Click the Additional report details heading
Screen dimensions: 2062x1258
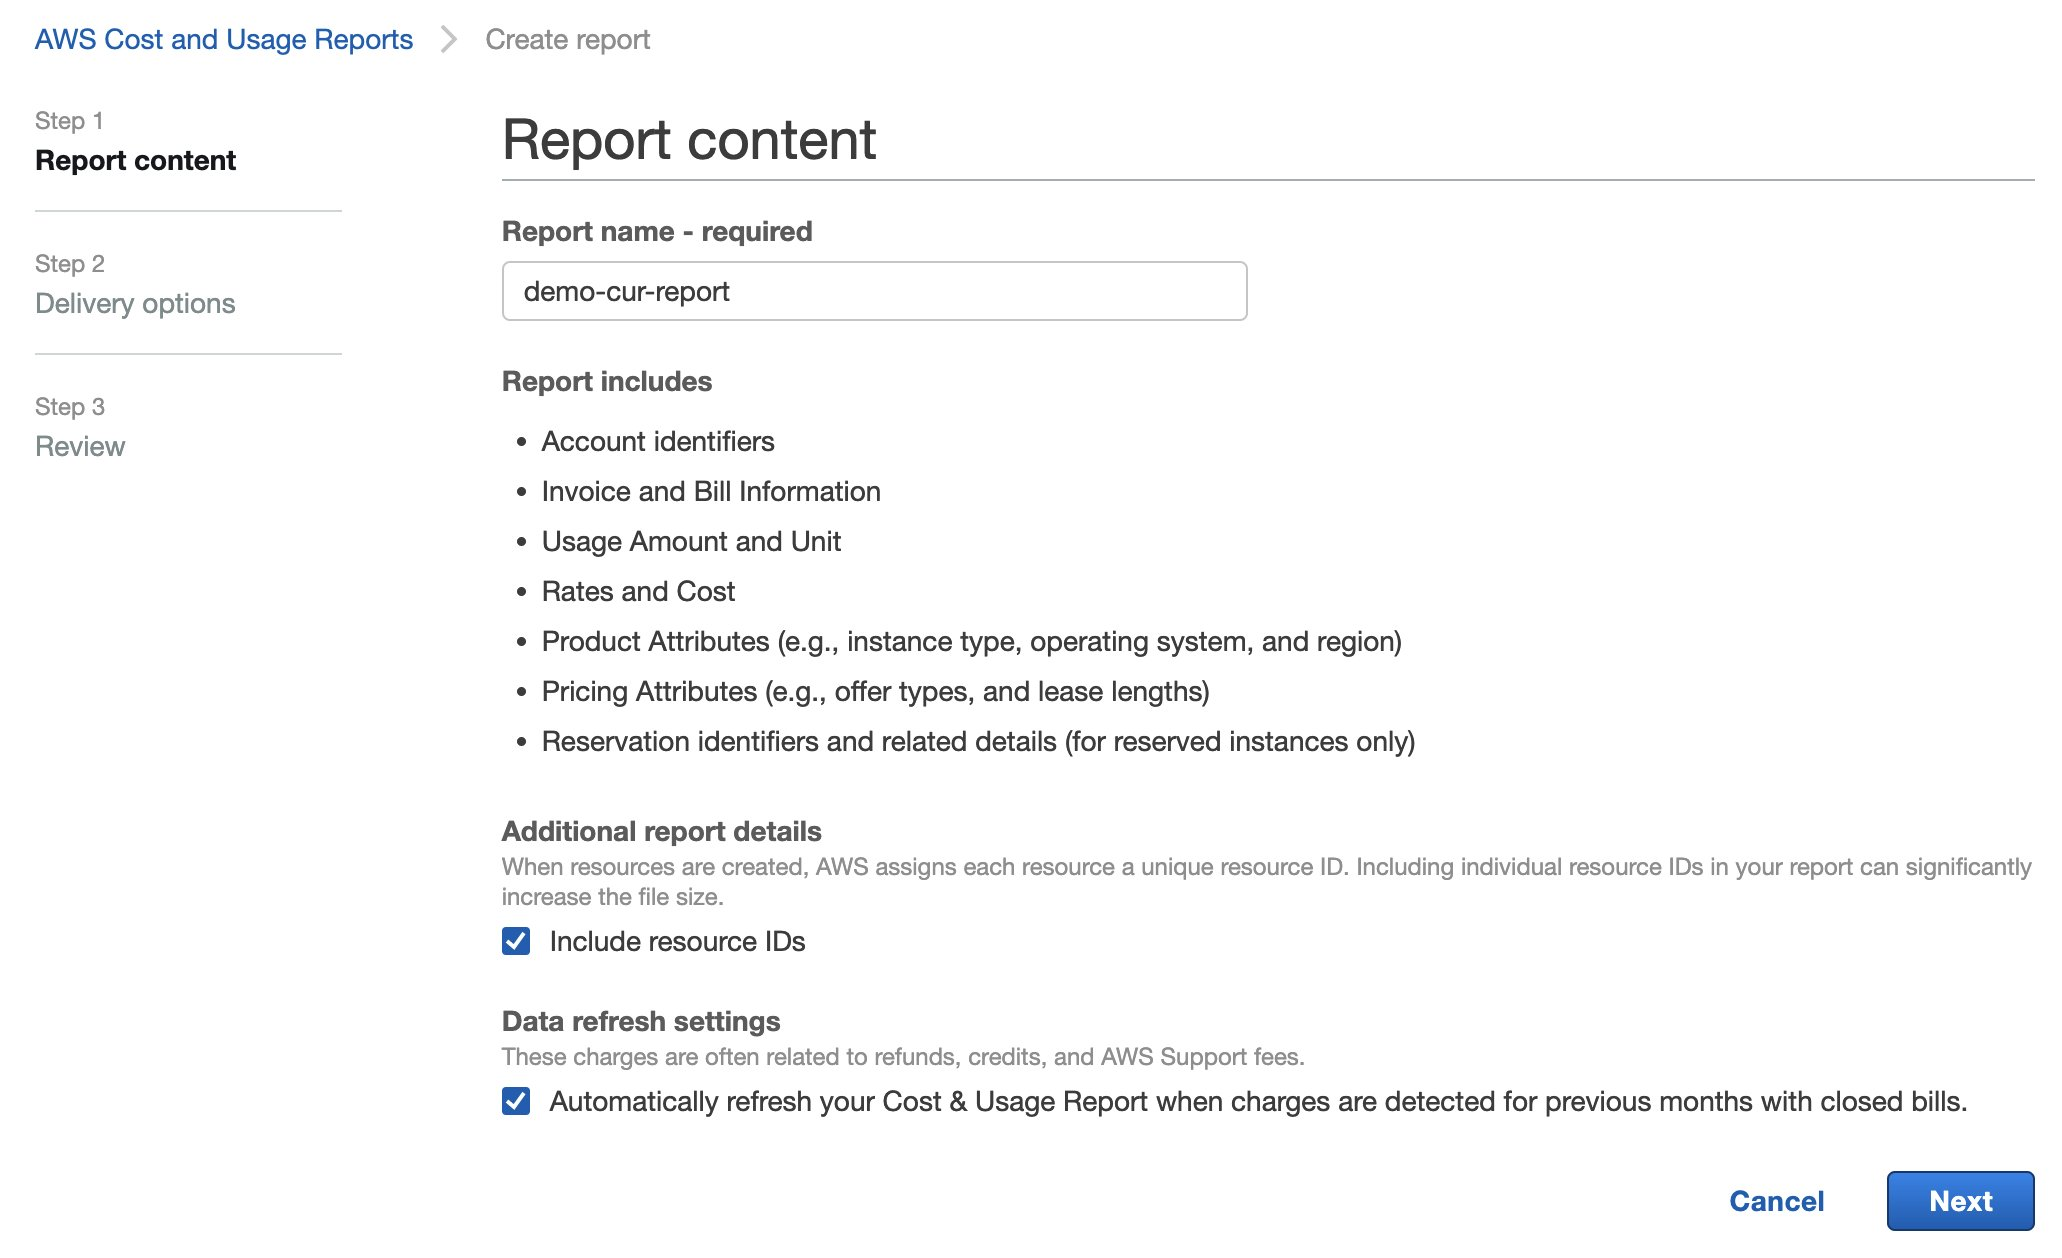[x=662, y=831]
